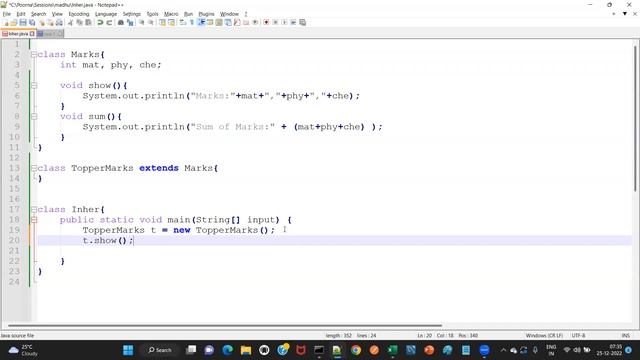Viewport: 640px width, 360px height.
Task: Click the word 'extends' on line 13
Action: (159, 168)
